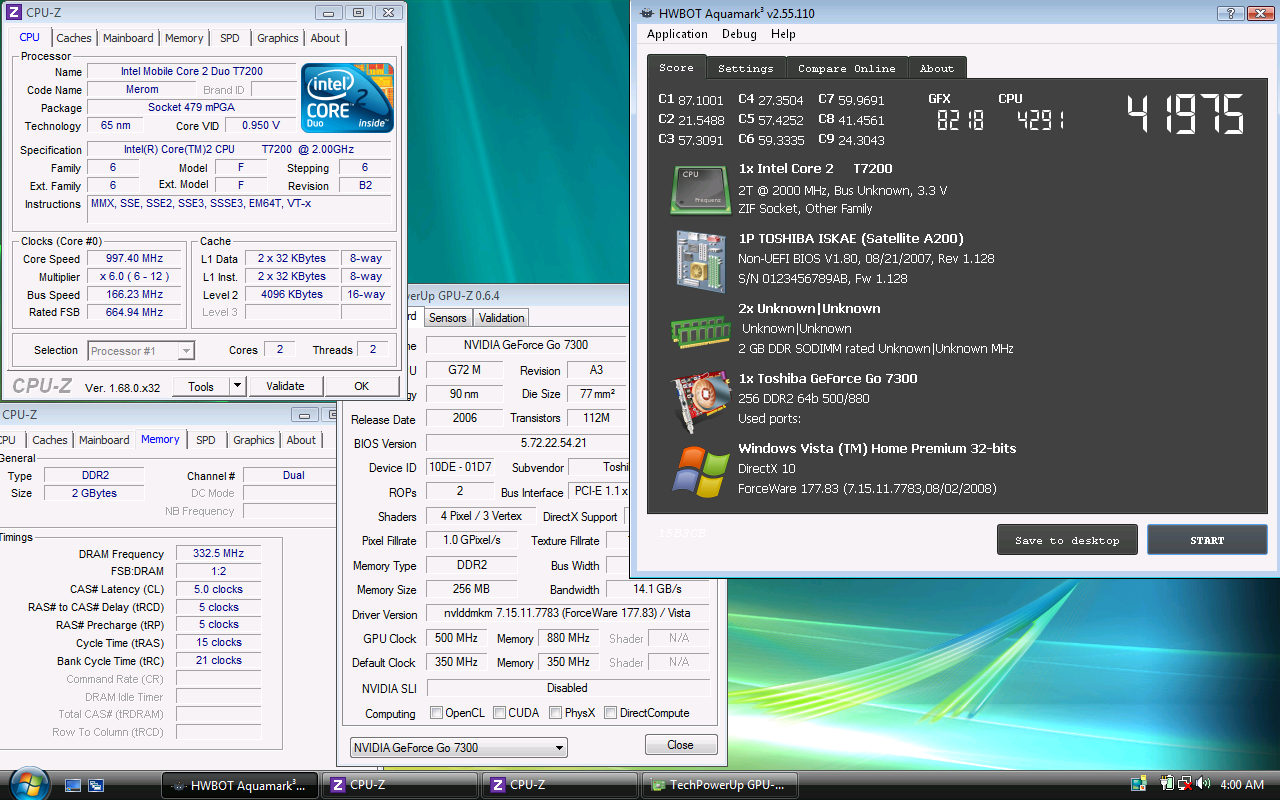This screenshot has width=1280, height=800.
Task: Click the Validate button in CPU-Z
Action: pyautogui.click(x=285, y=386)
